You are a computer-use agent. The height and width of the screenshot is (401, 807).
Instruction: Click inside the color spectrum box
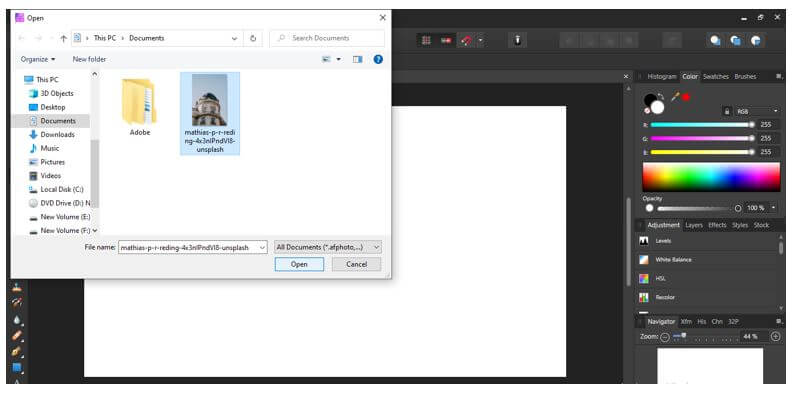tap(711, 177)
